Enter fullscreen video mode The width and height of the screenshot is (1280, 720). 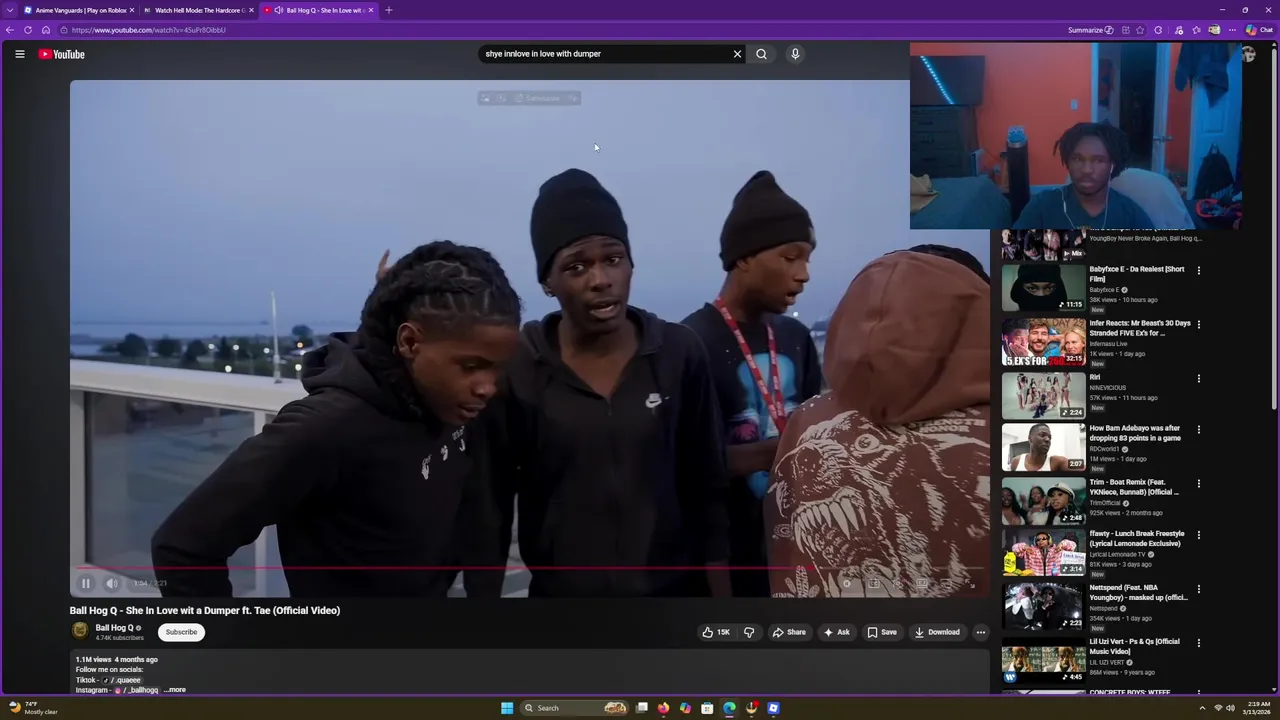[969, 583]
